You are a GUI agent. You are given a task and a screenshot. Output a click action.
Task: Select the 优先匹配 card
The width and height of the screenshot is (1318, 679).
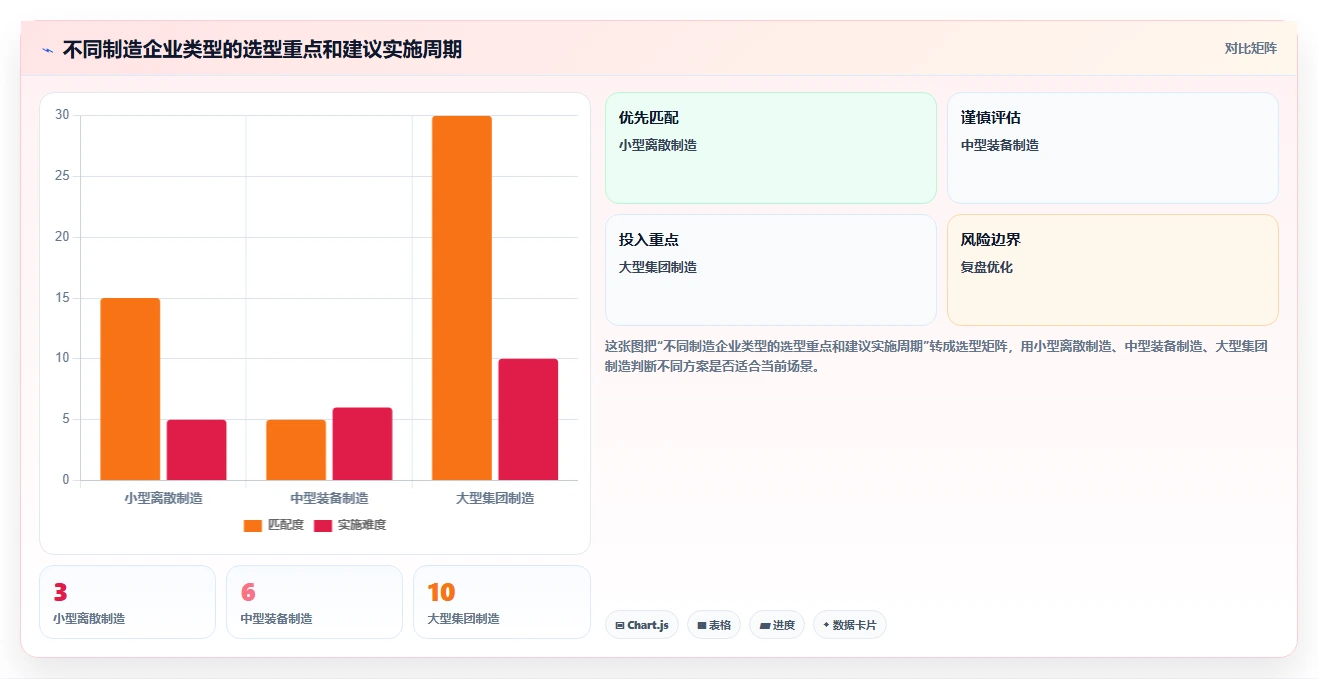771,148
